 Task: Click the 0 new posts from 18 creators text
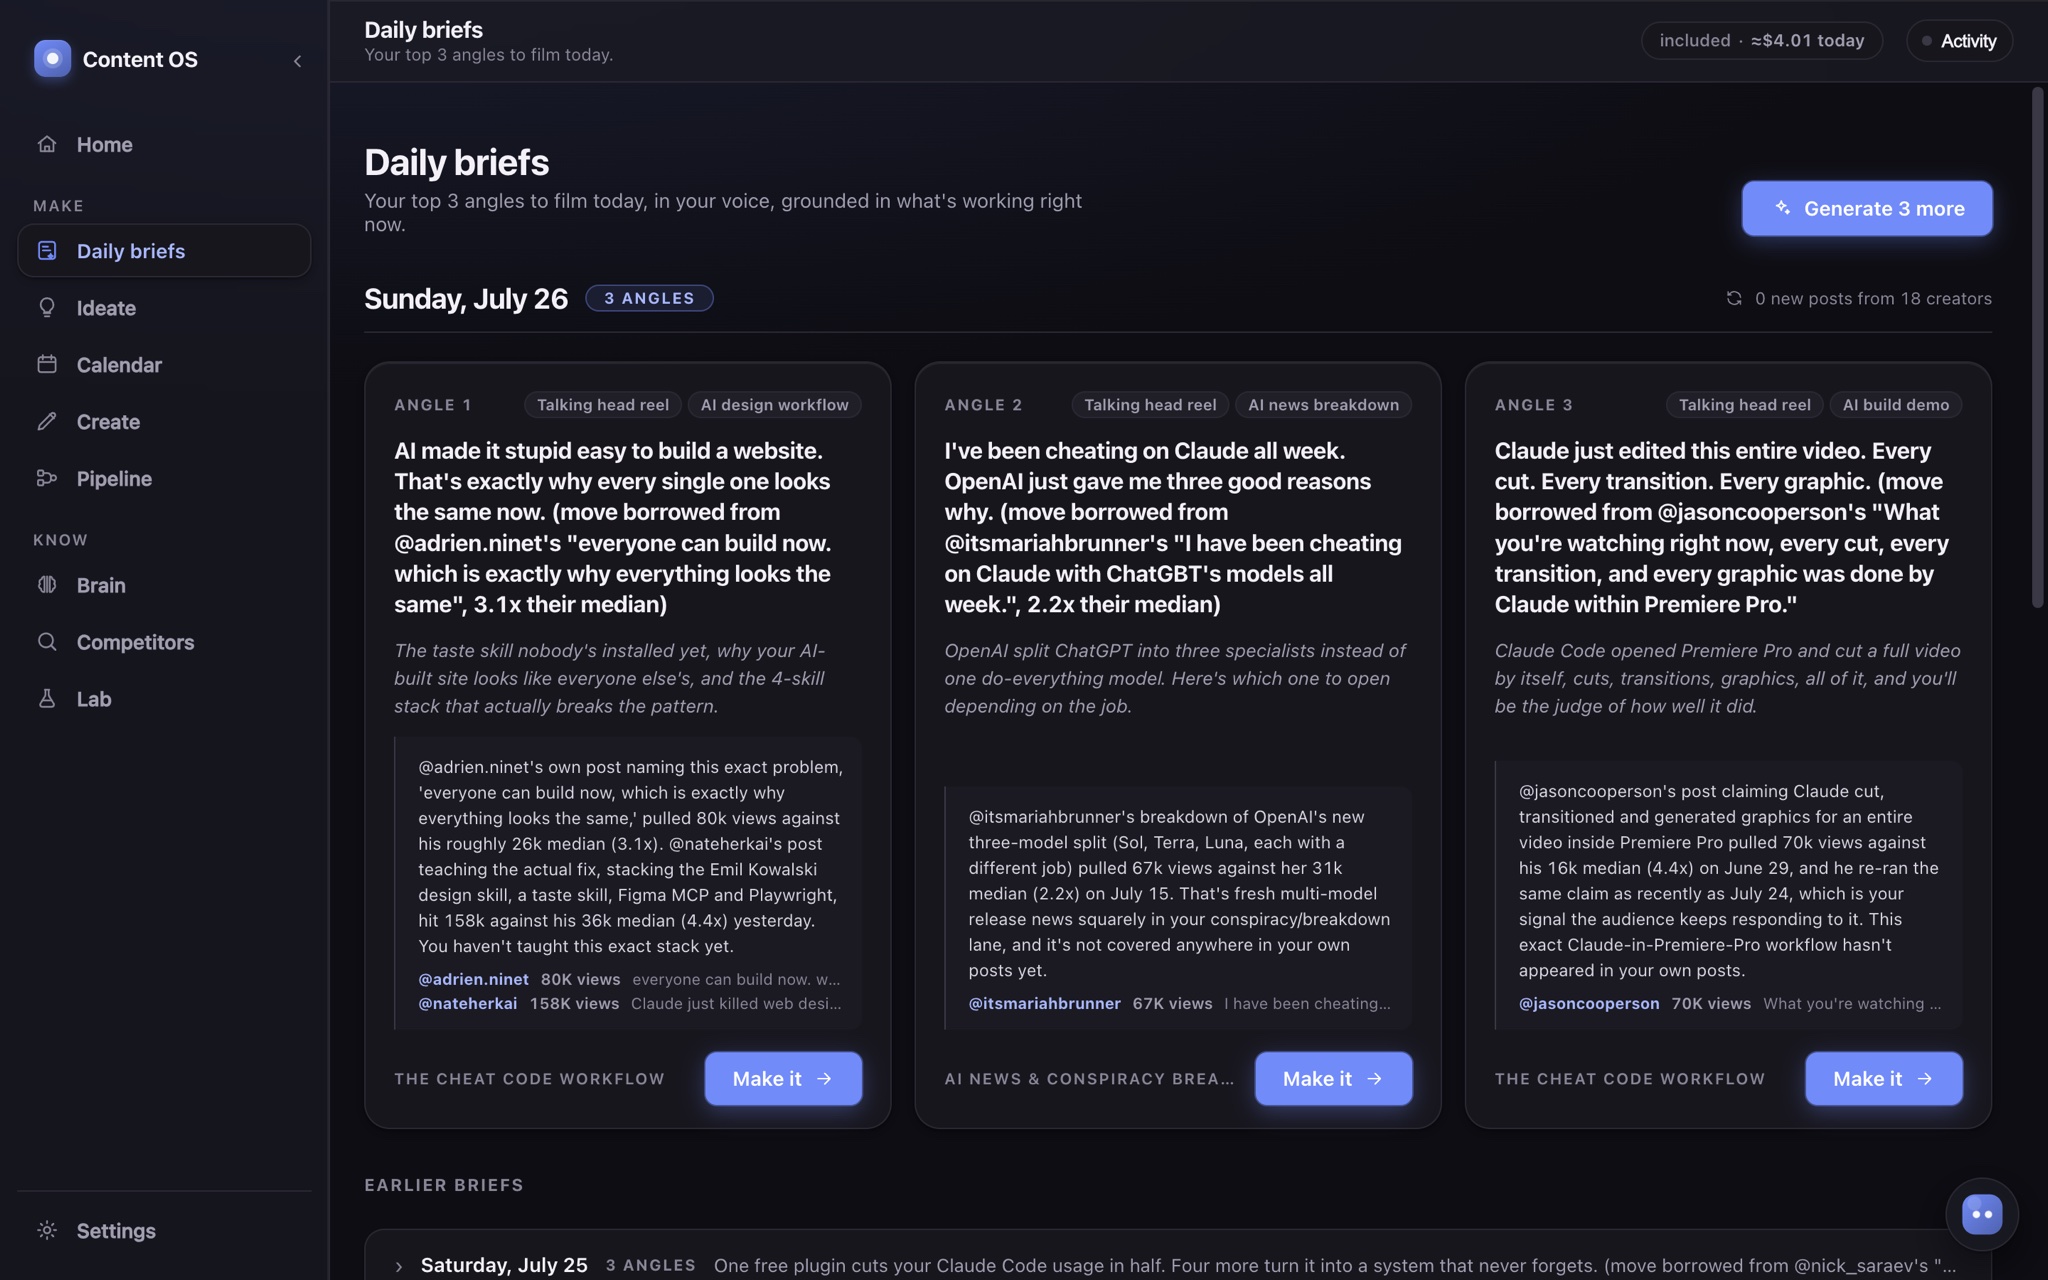1873,298
